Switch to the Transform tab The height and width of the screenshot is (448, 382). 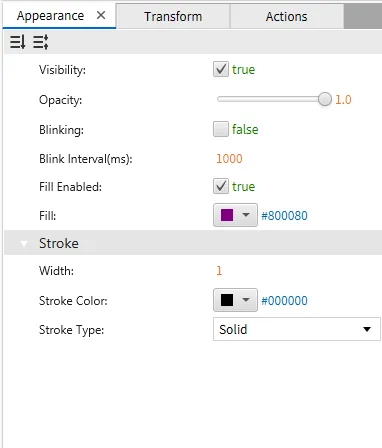pyautogui.click(x=173, y=16)
